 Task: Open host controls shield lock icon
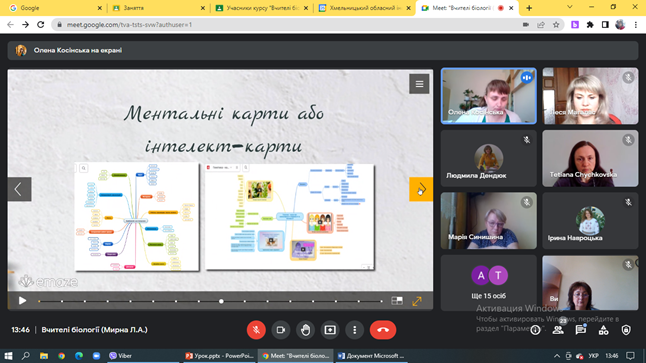(626, 330)
